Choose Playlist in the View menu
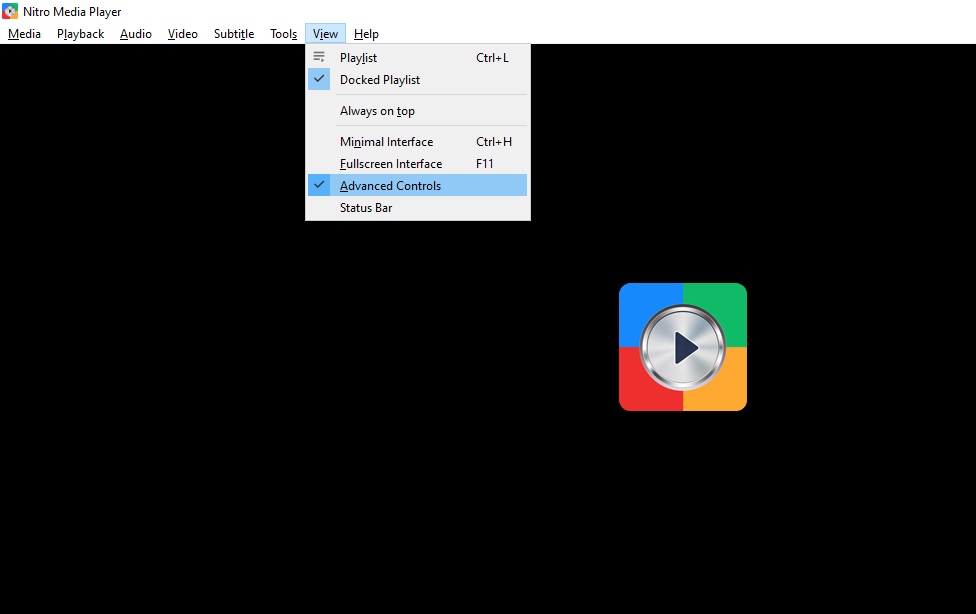 coord(417,58)
